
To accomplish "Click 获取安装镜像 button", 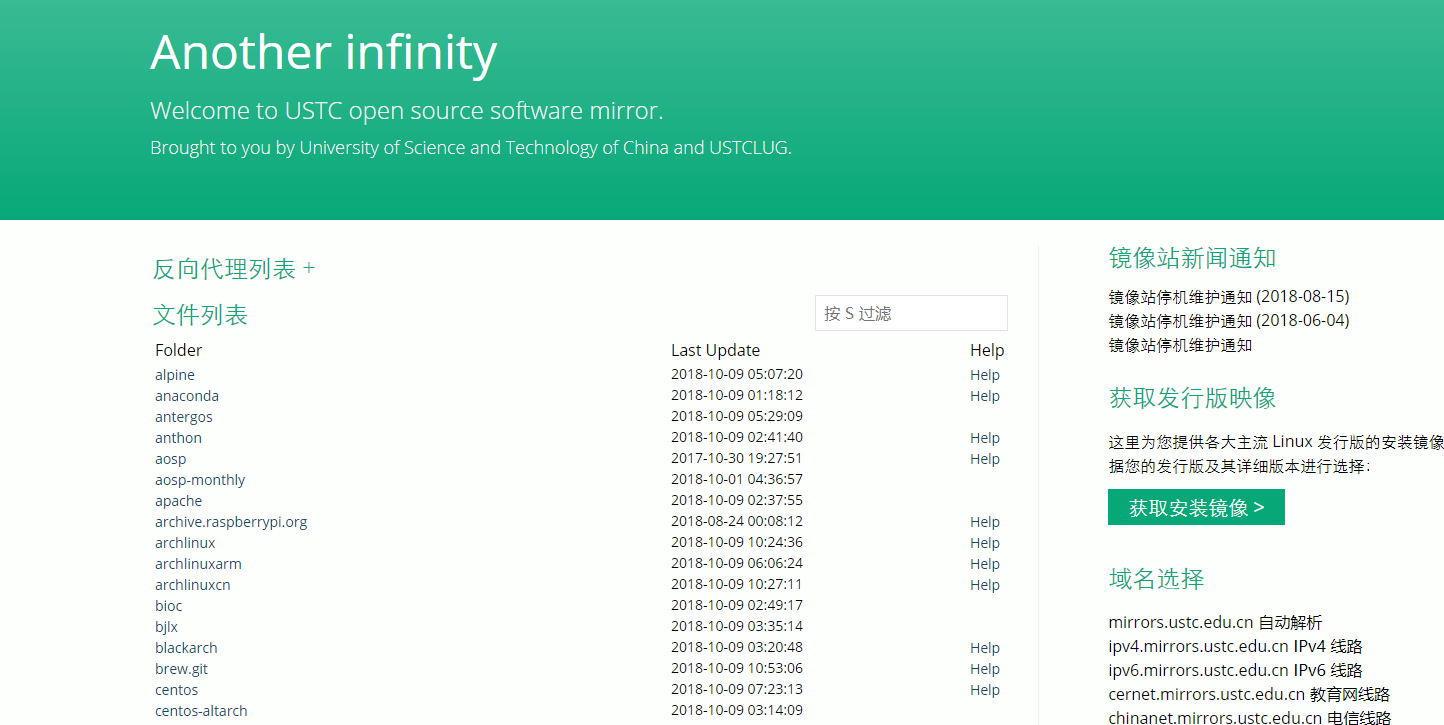I will pyautogui.click(x=1196, y=507).
